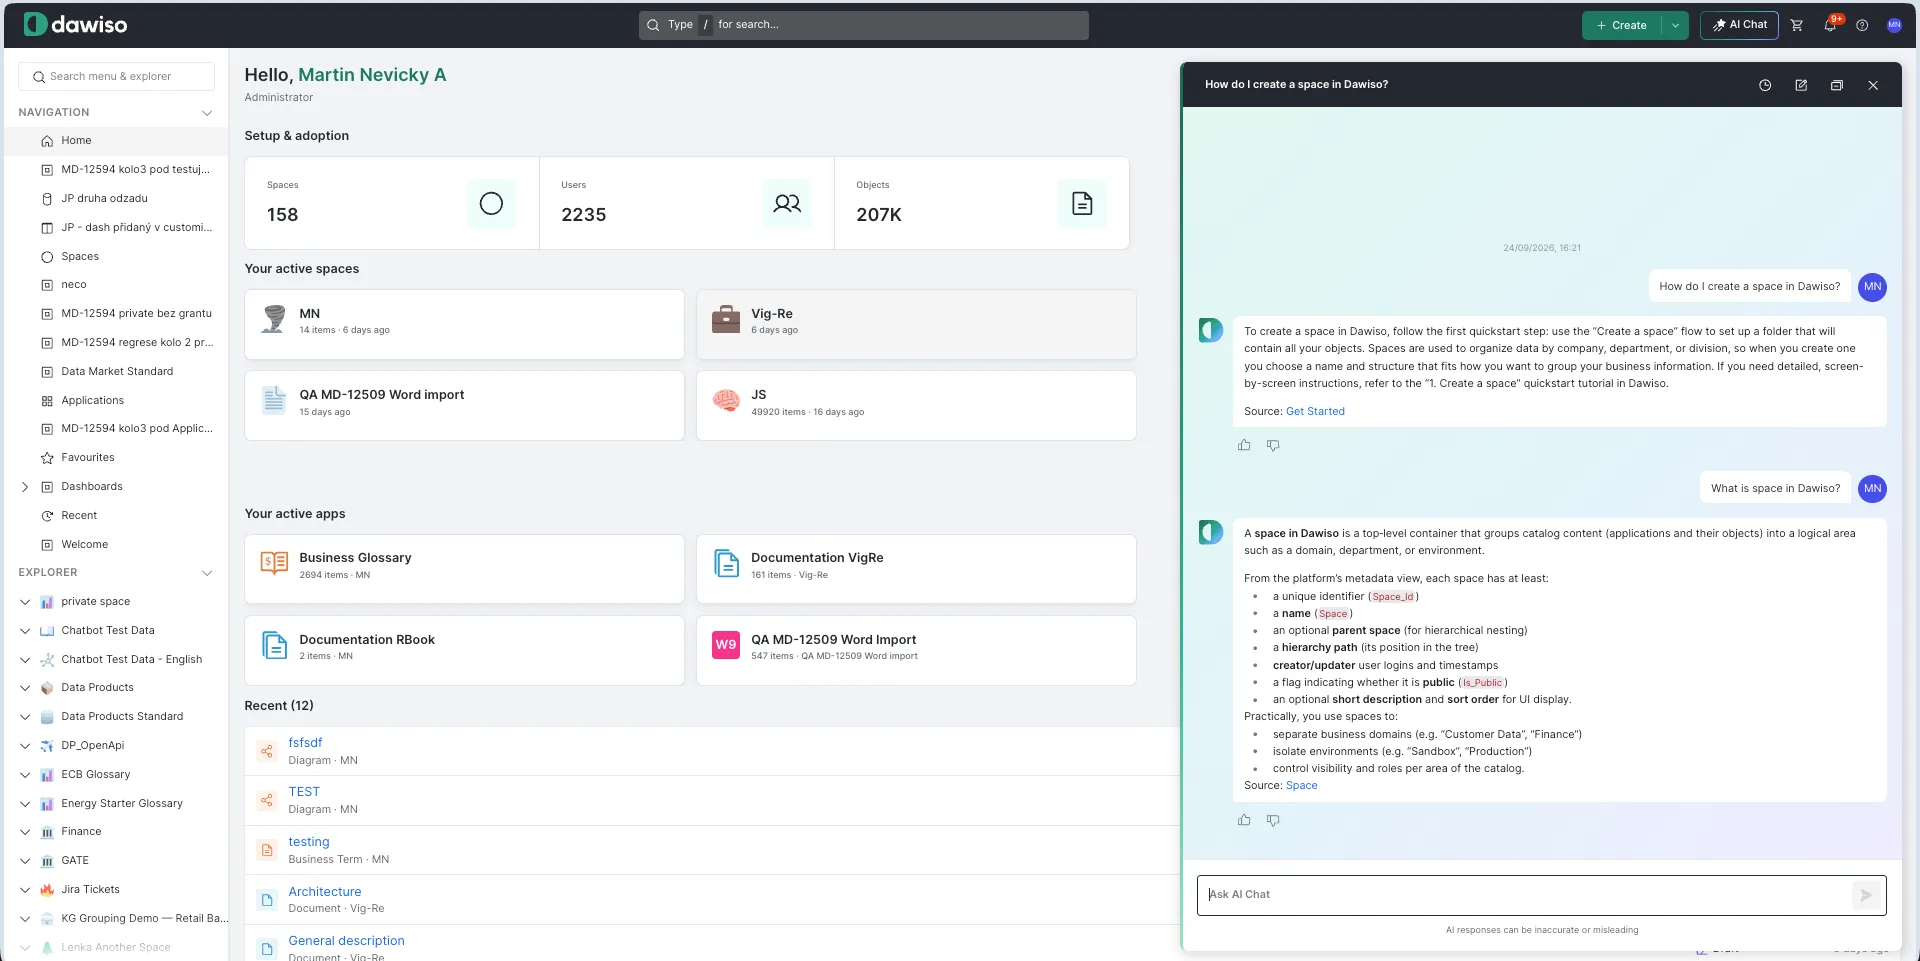Image resolution: width=1920 pixels, height=961 pixels.
Task: Expand Dashboards in navigation
Action: 25,487
